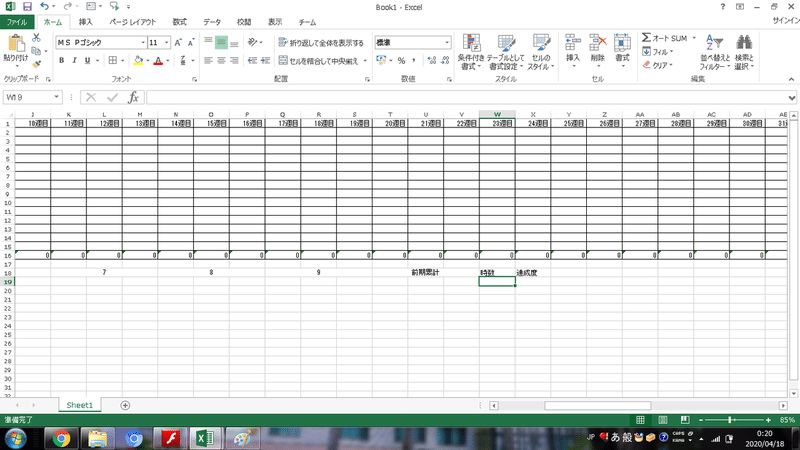This screenshot has height=450, width=800.
Task: Open the File tab
Action: 17,22
